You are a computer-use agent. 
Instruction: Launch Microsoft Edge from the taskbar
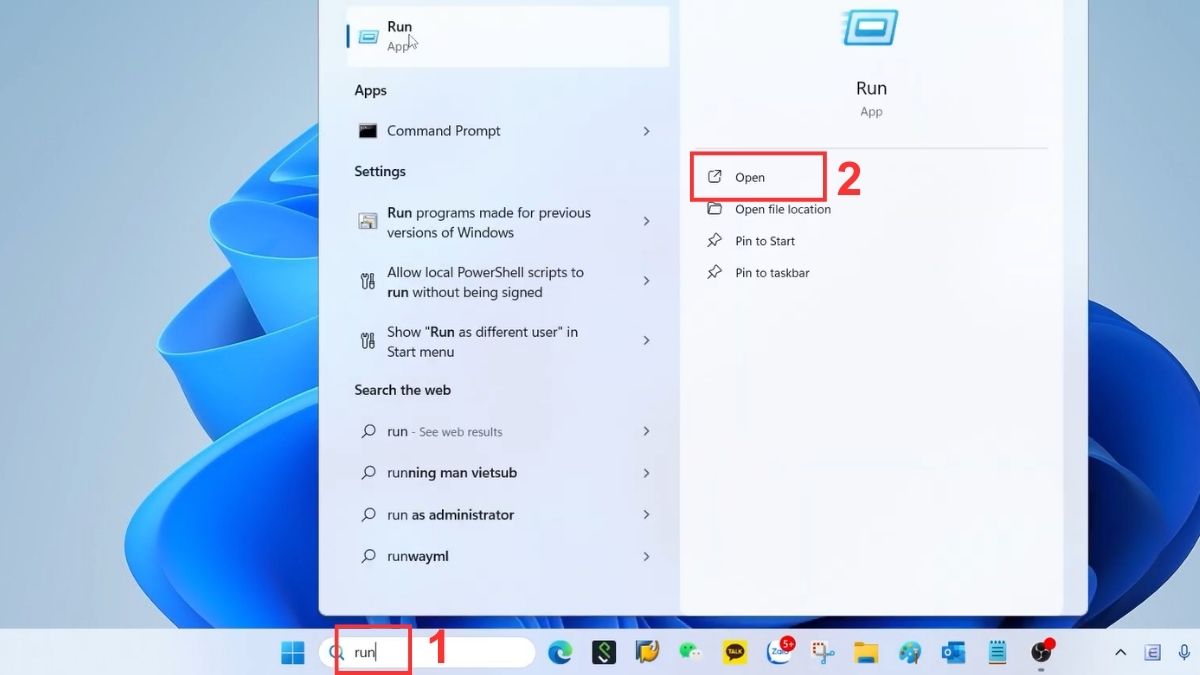coord(560,653)
